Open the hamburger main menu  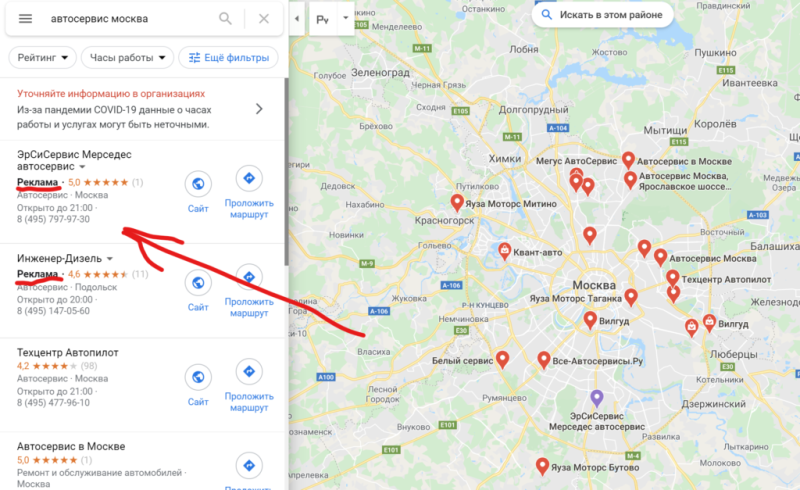click(26, 19)
